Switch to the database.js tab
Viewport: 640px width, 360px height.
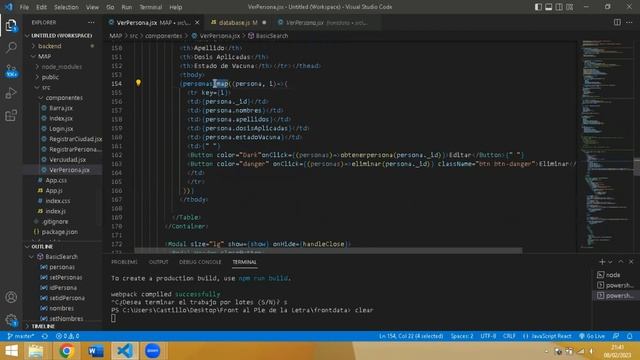click(239, 22)
